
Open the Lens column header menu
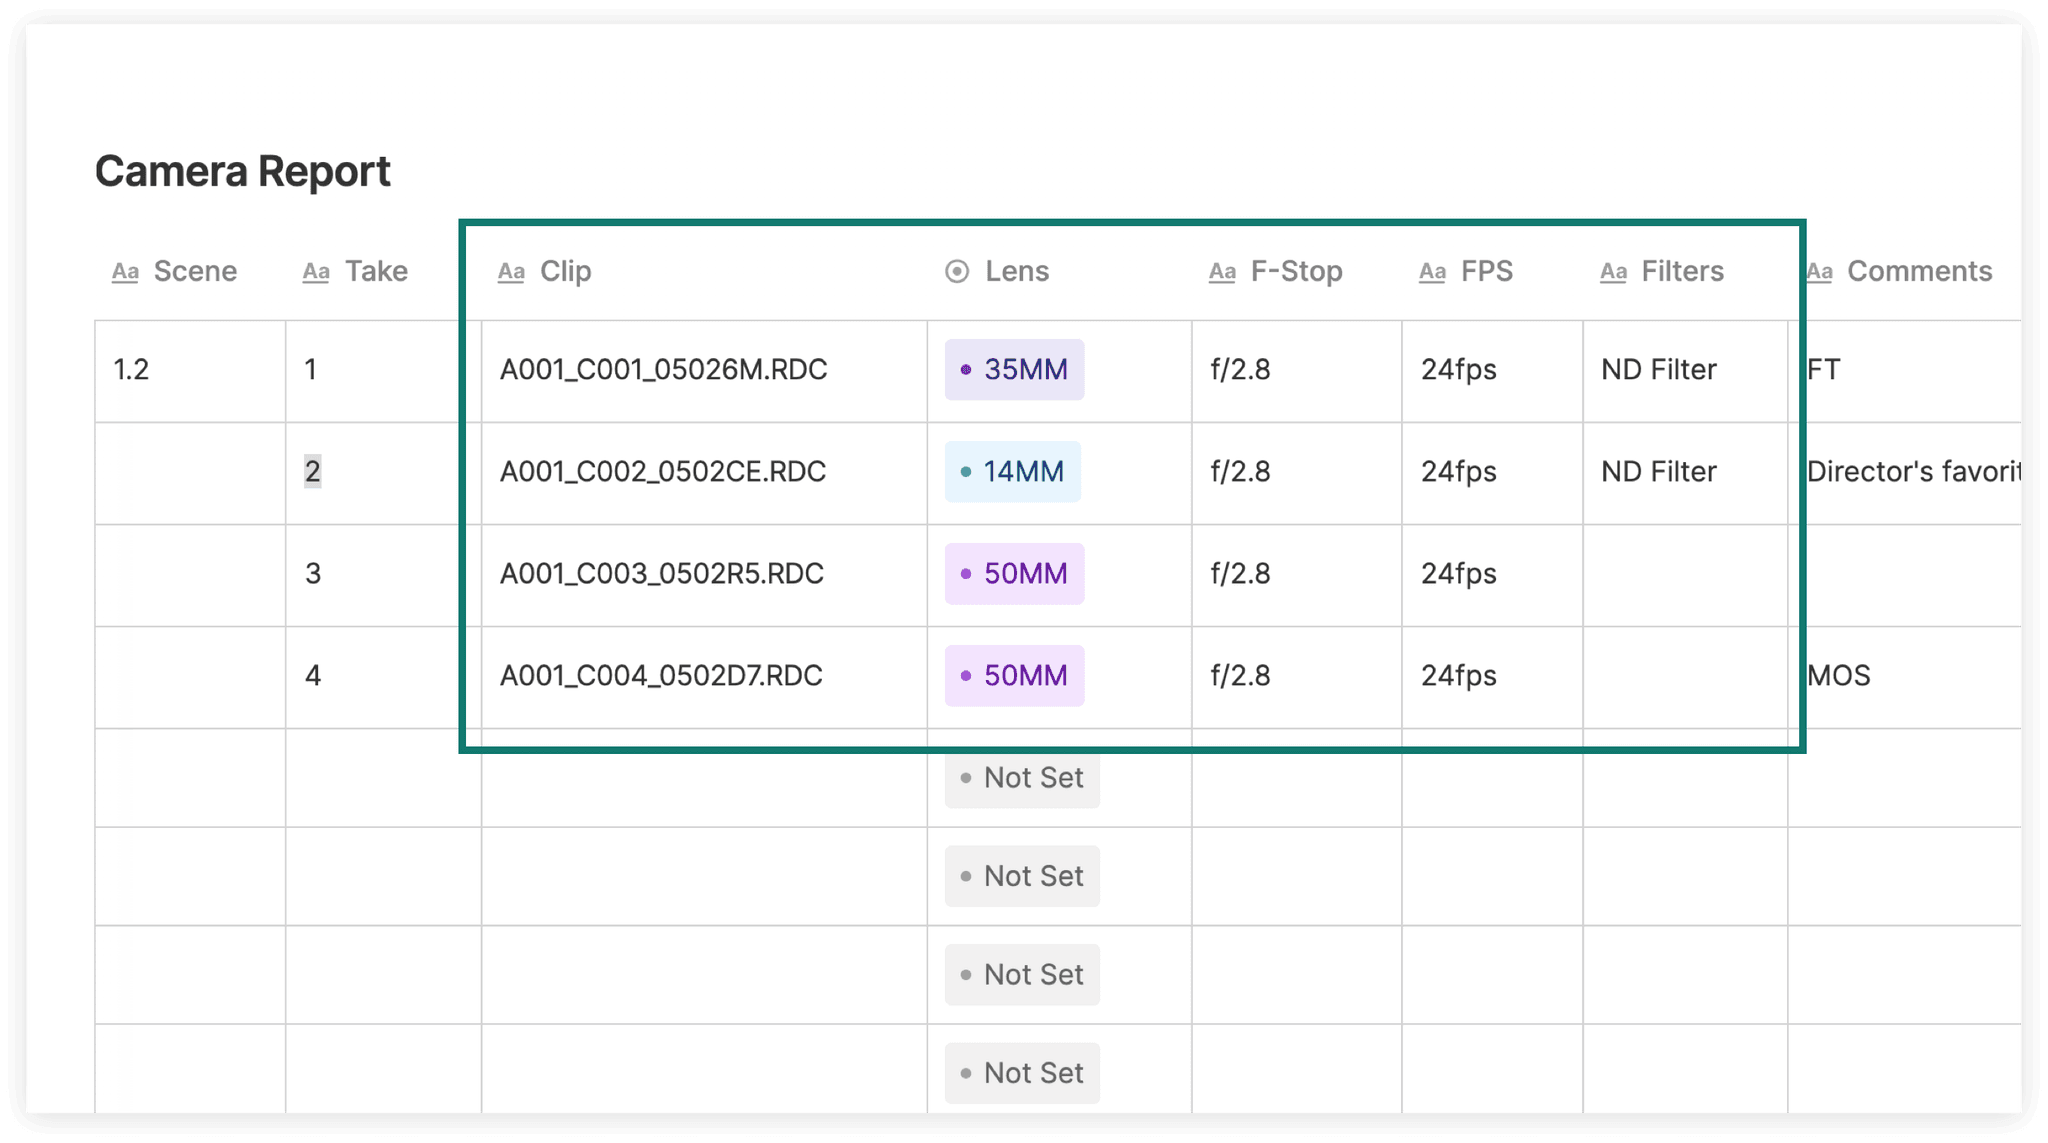[1016, 271]
